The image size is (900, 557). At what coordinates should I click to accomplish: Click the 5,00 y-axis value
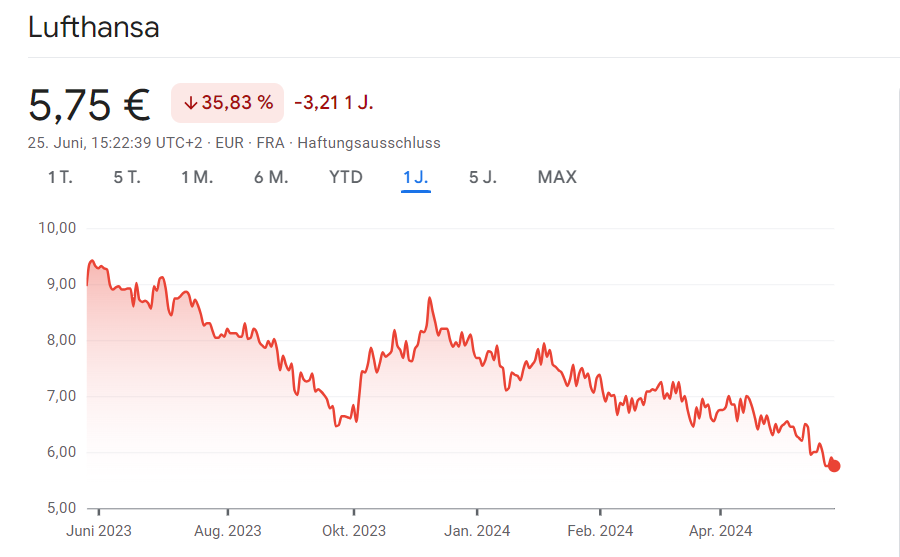(61, 508)
